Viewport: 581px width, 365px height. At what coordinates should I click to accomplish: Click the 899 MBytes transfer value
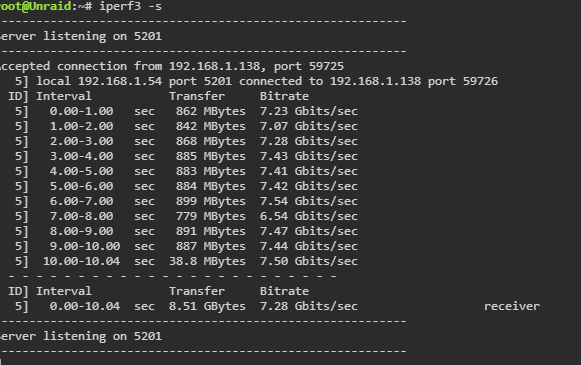[210, 201]
